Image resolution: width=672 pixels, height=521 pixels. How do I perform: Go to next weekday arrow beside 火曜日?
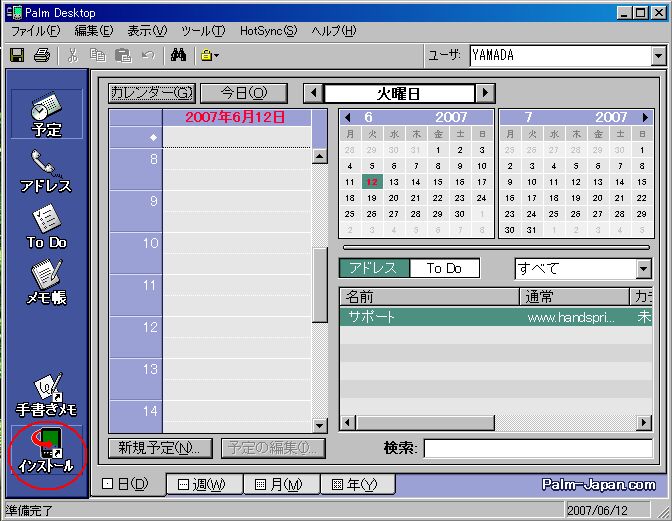pos(485,93)
